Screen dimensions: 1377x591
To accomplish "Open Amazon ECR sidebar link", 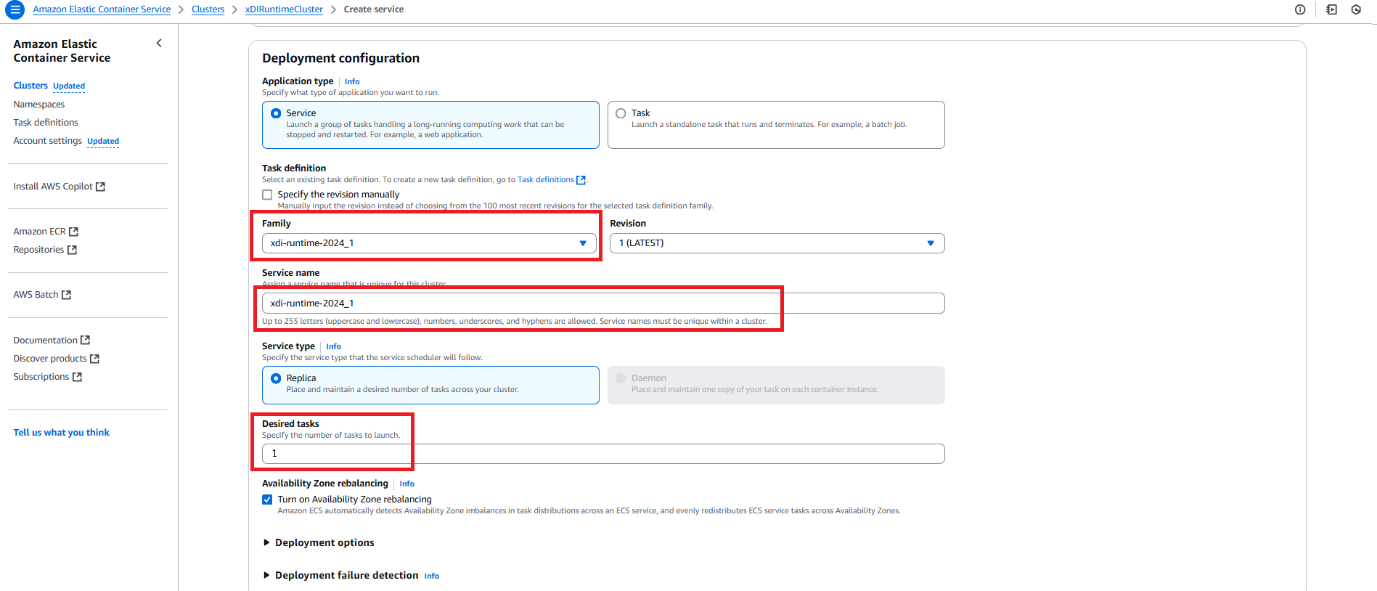I will [x=39, y=232].
